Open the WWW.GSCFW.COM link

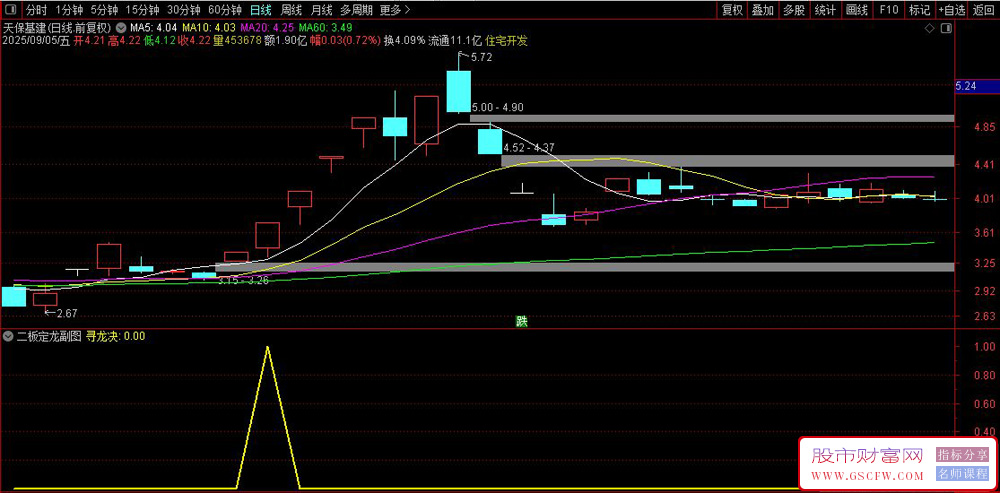(867, 476)
